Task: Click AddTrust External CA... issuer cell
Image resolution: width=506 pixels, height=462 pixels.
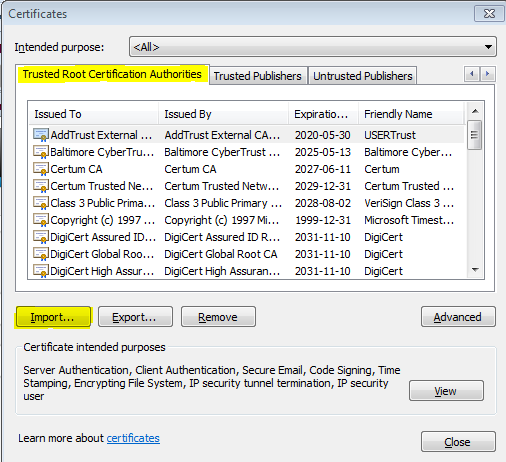Action: [222, 135]
